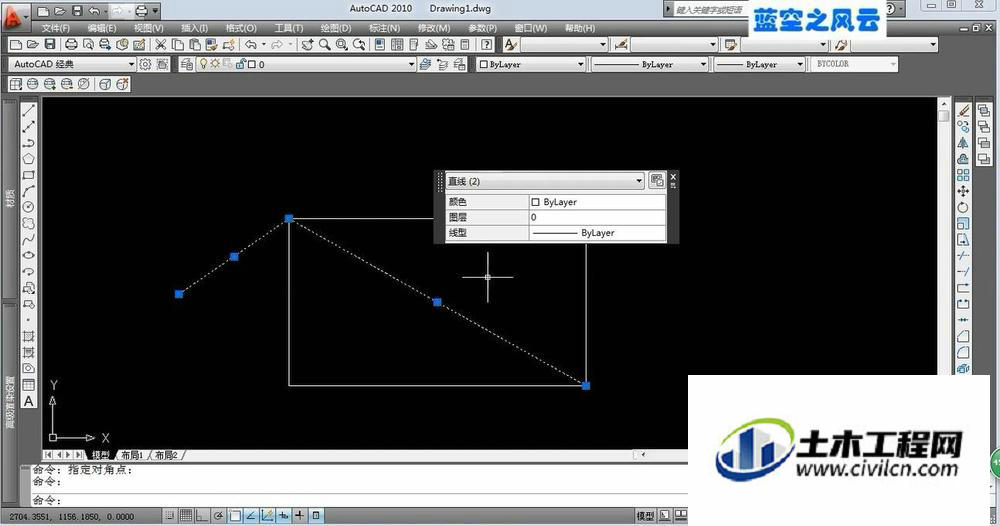The height and width of the screenshot is (526, 1000).
Task: Click the Pan Realtime hand icon
Action: [x=308, y=44]
